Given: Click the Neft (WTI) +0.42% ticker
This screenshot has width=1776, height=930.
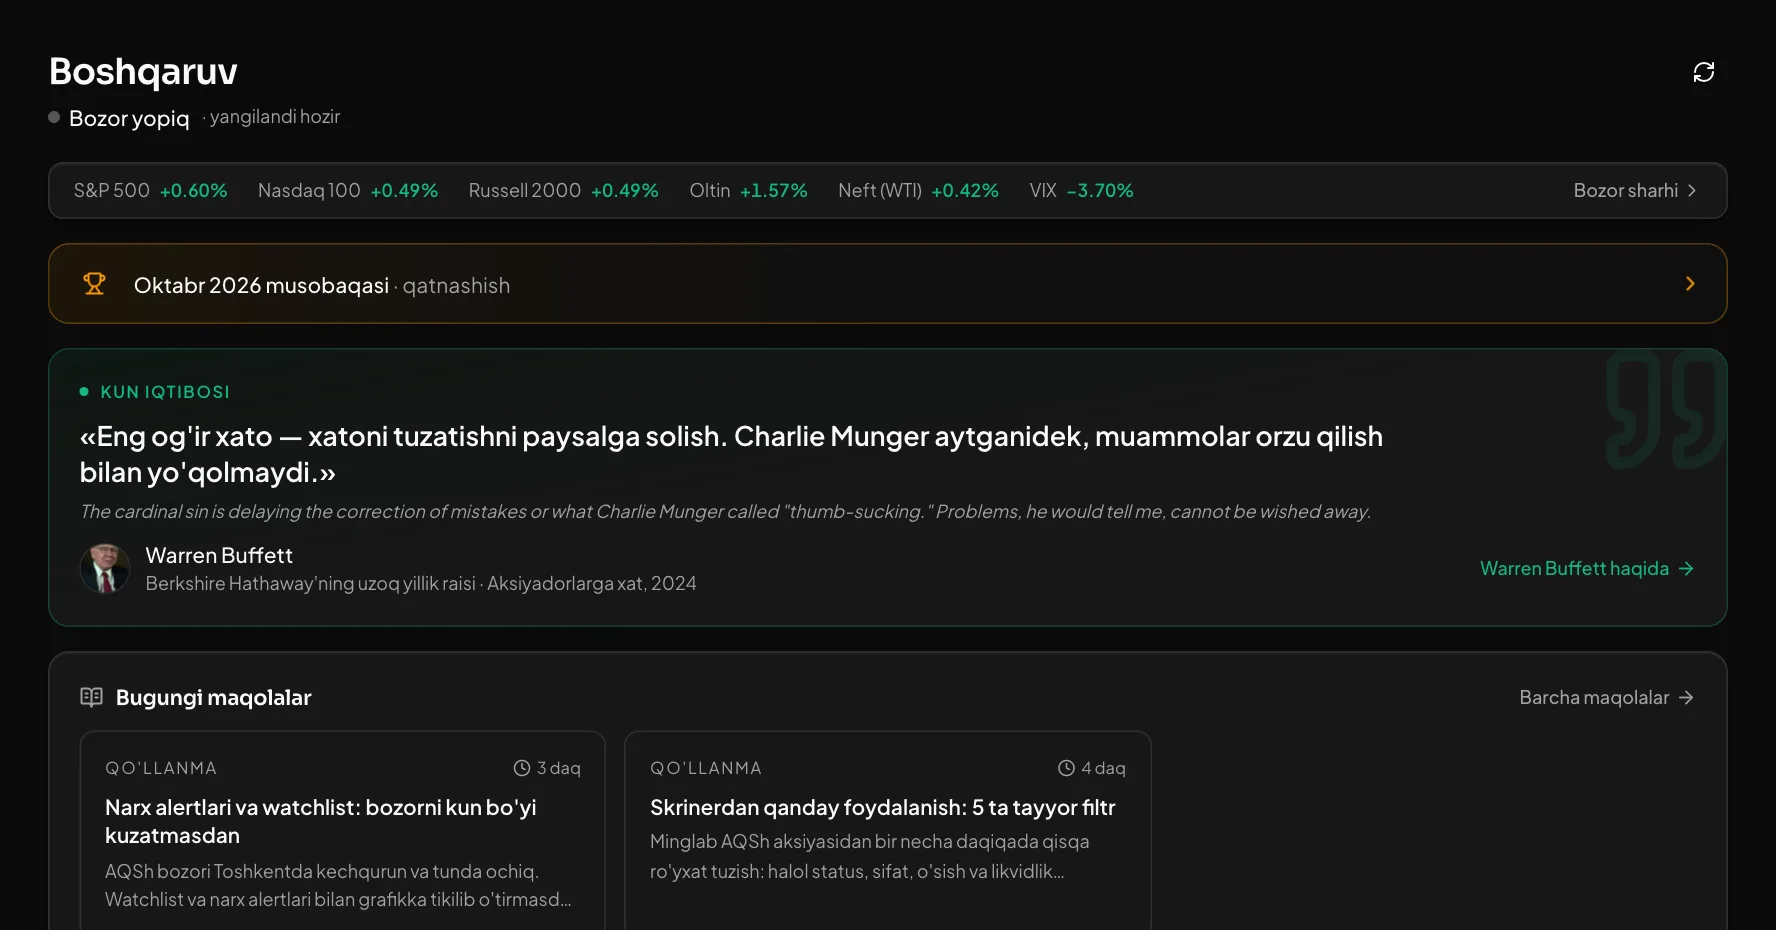Looking at the screenshot, I should coord(918,190).
